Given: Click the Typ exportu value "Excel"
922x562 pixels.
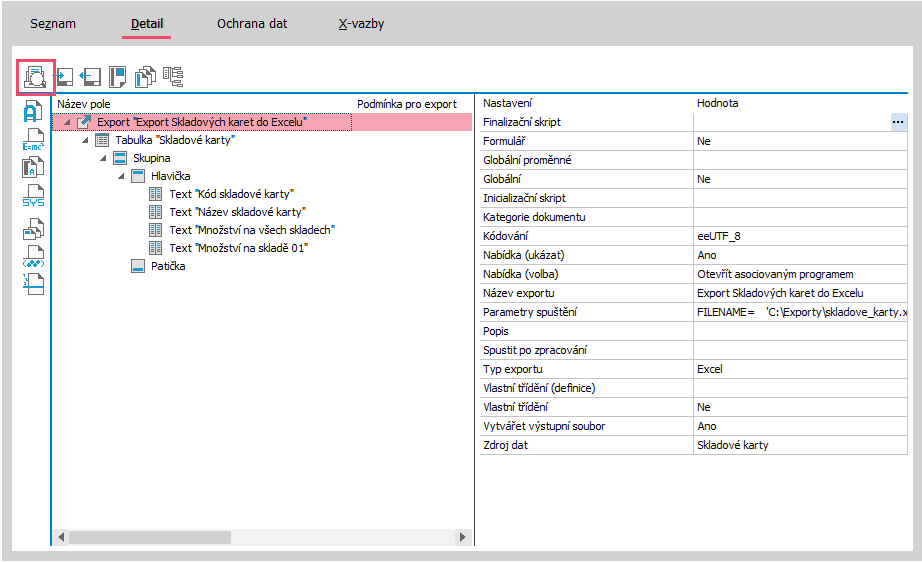Looking at the screenshot, I should 800,369.
